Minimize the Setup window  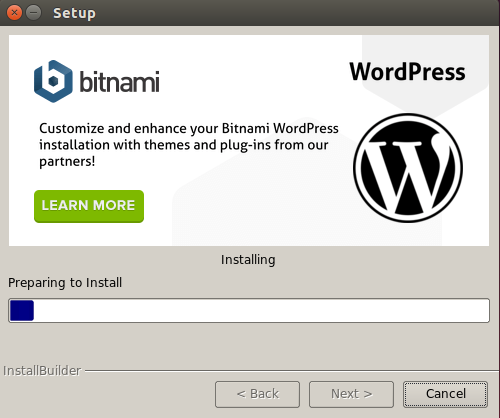[34, 13]
